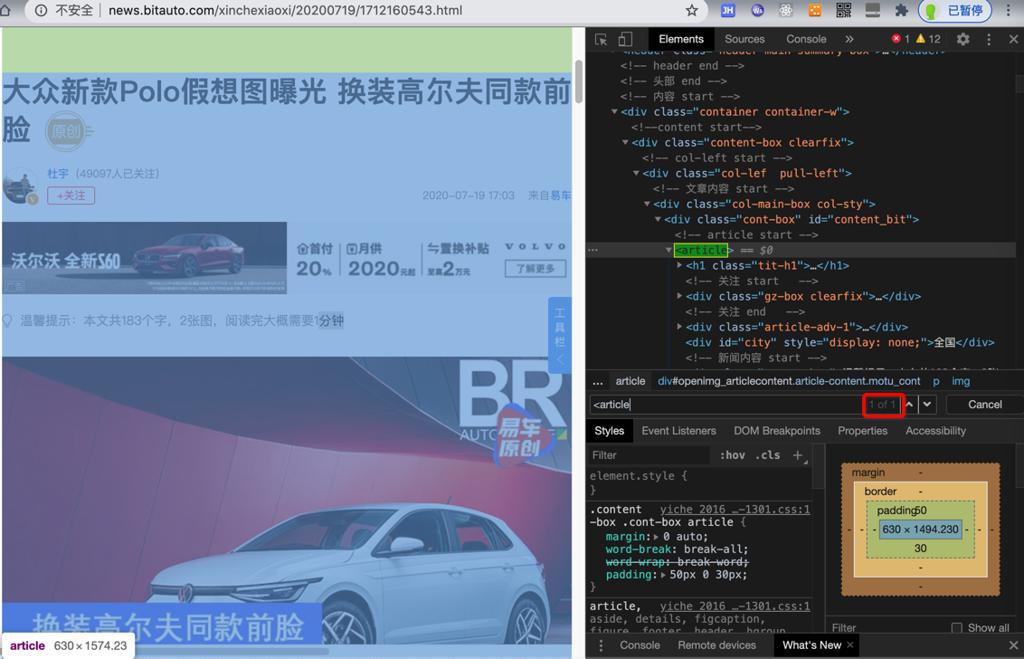Click the article breadcrumb item
The width and height of the screenshot is (1024, 659).
[630, 381]
